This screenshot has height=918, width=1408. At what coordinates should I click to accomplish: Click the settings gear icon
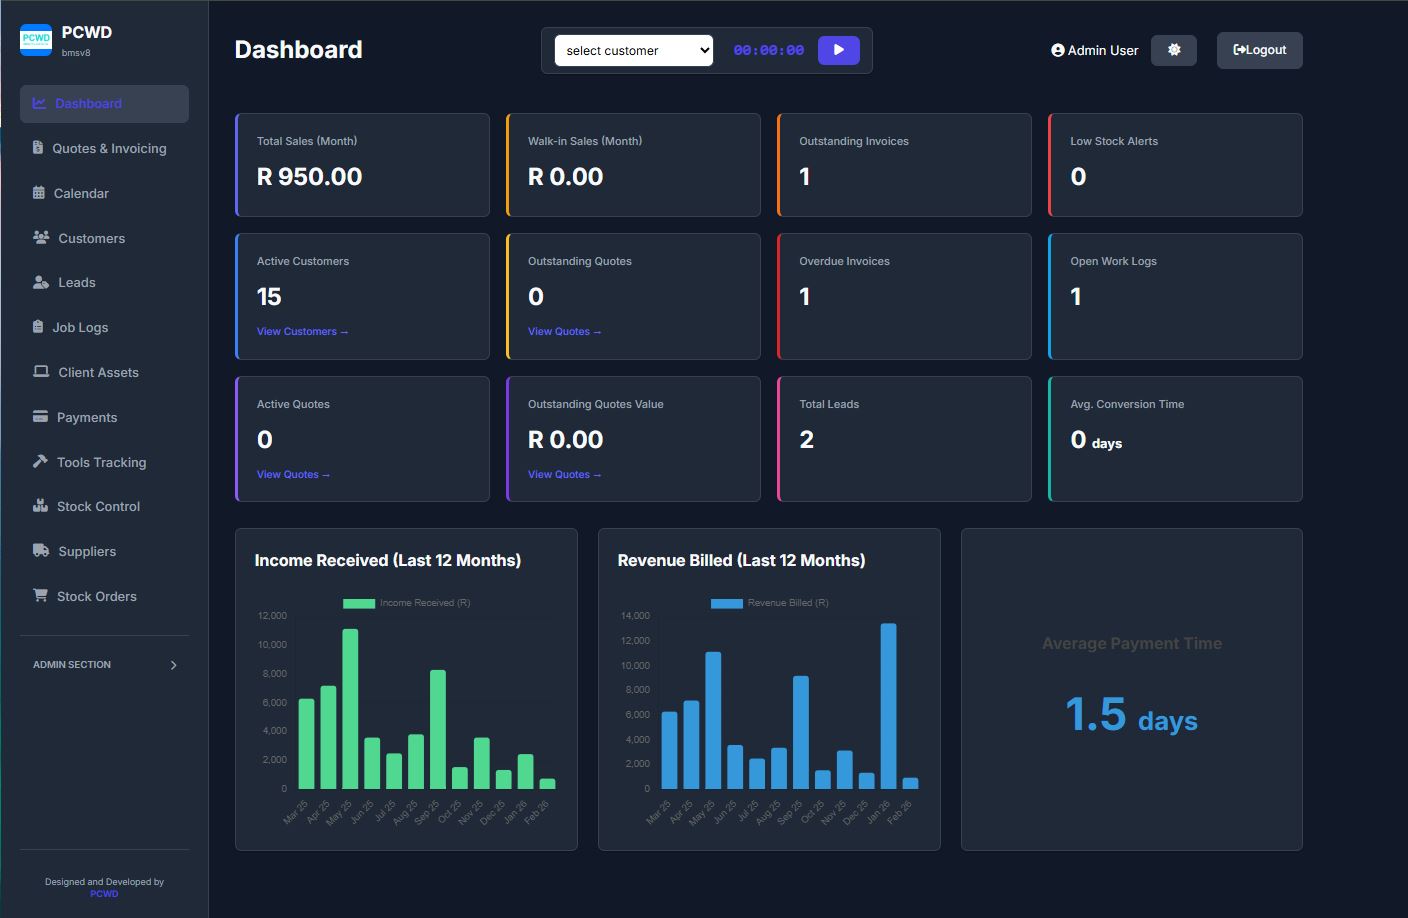click(1173, 49)
